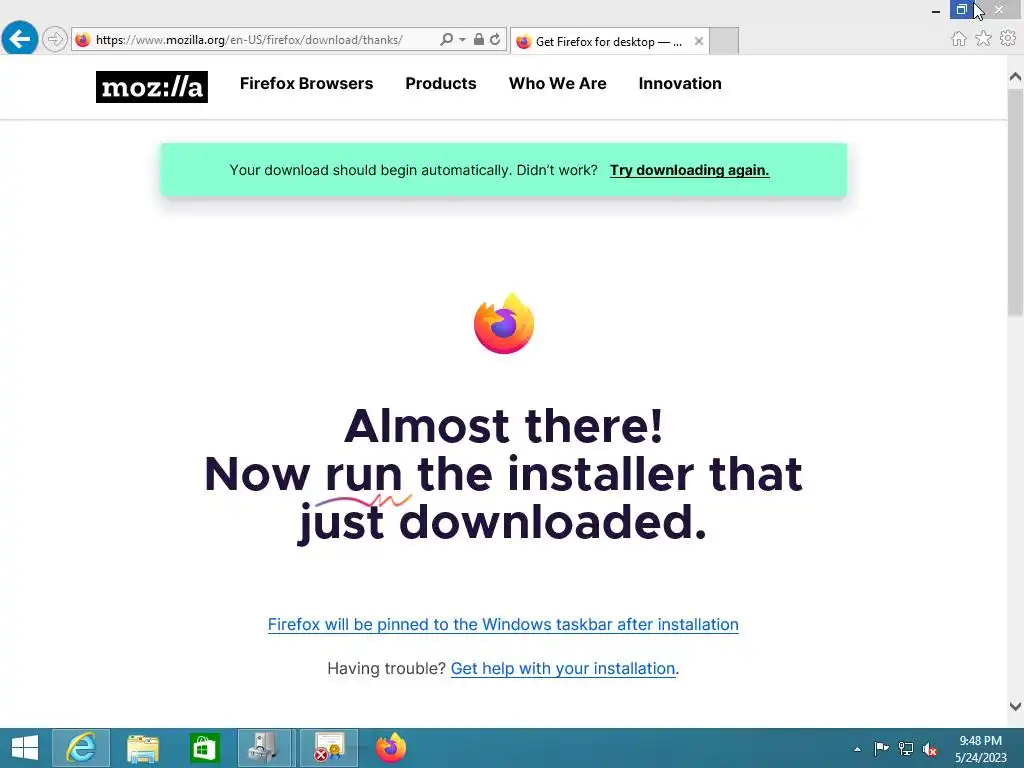Show hidden tray icons arrow
The width and height of the screenshot is (1024, 768).
pos(857,749)
